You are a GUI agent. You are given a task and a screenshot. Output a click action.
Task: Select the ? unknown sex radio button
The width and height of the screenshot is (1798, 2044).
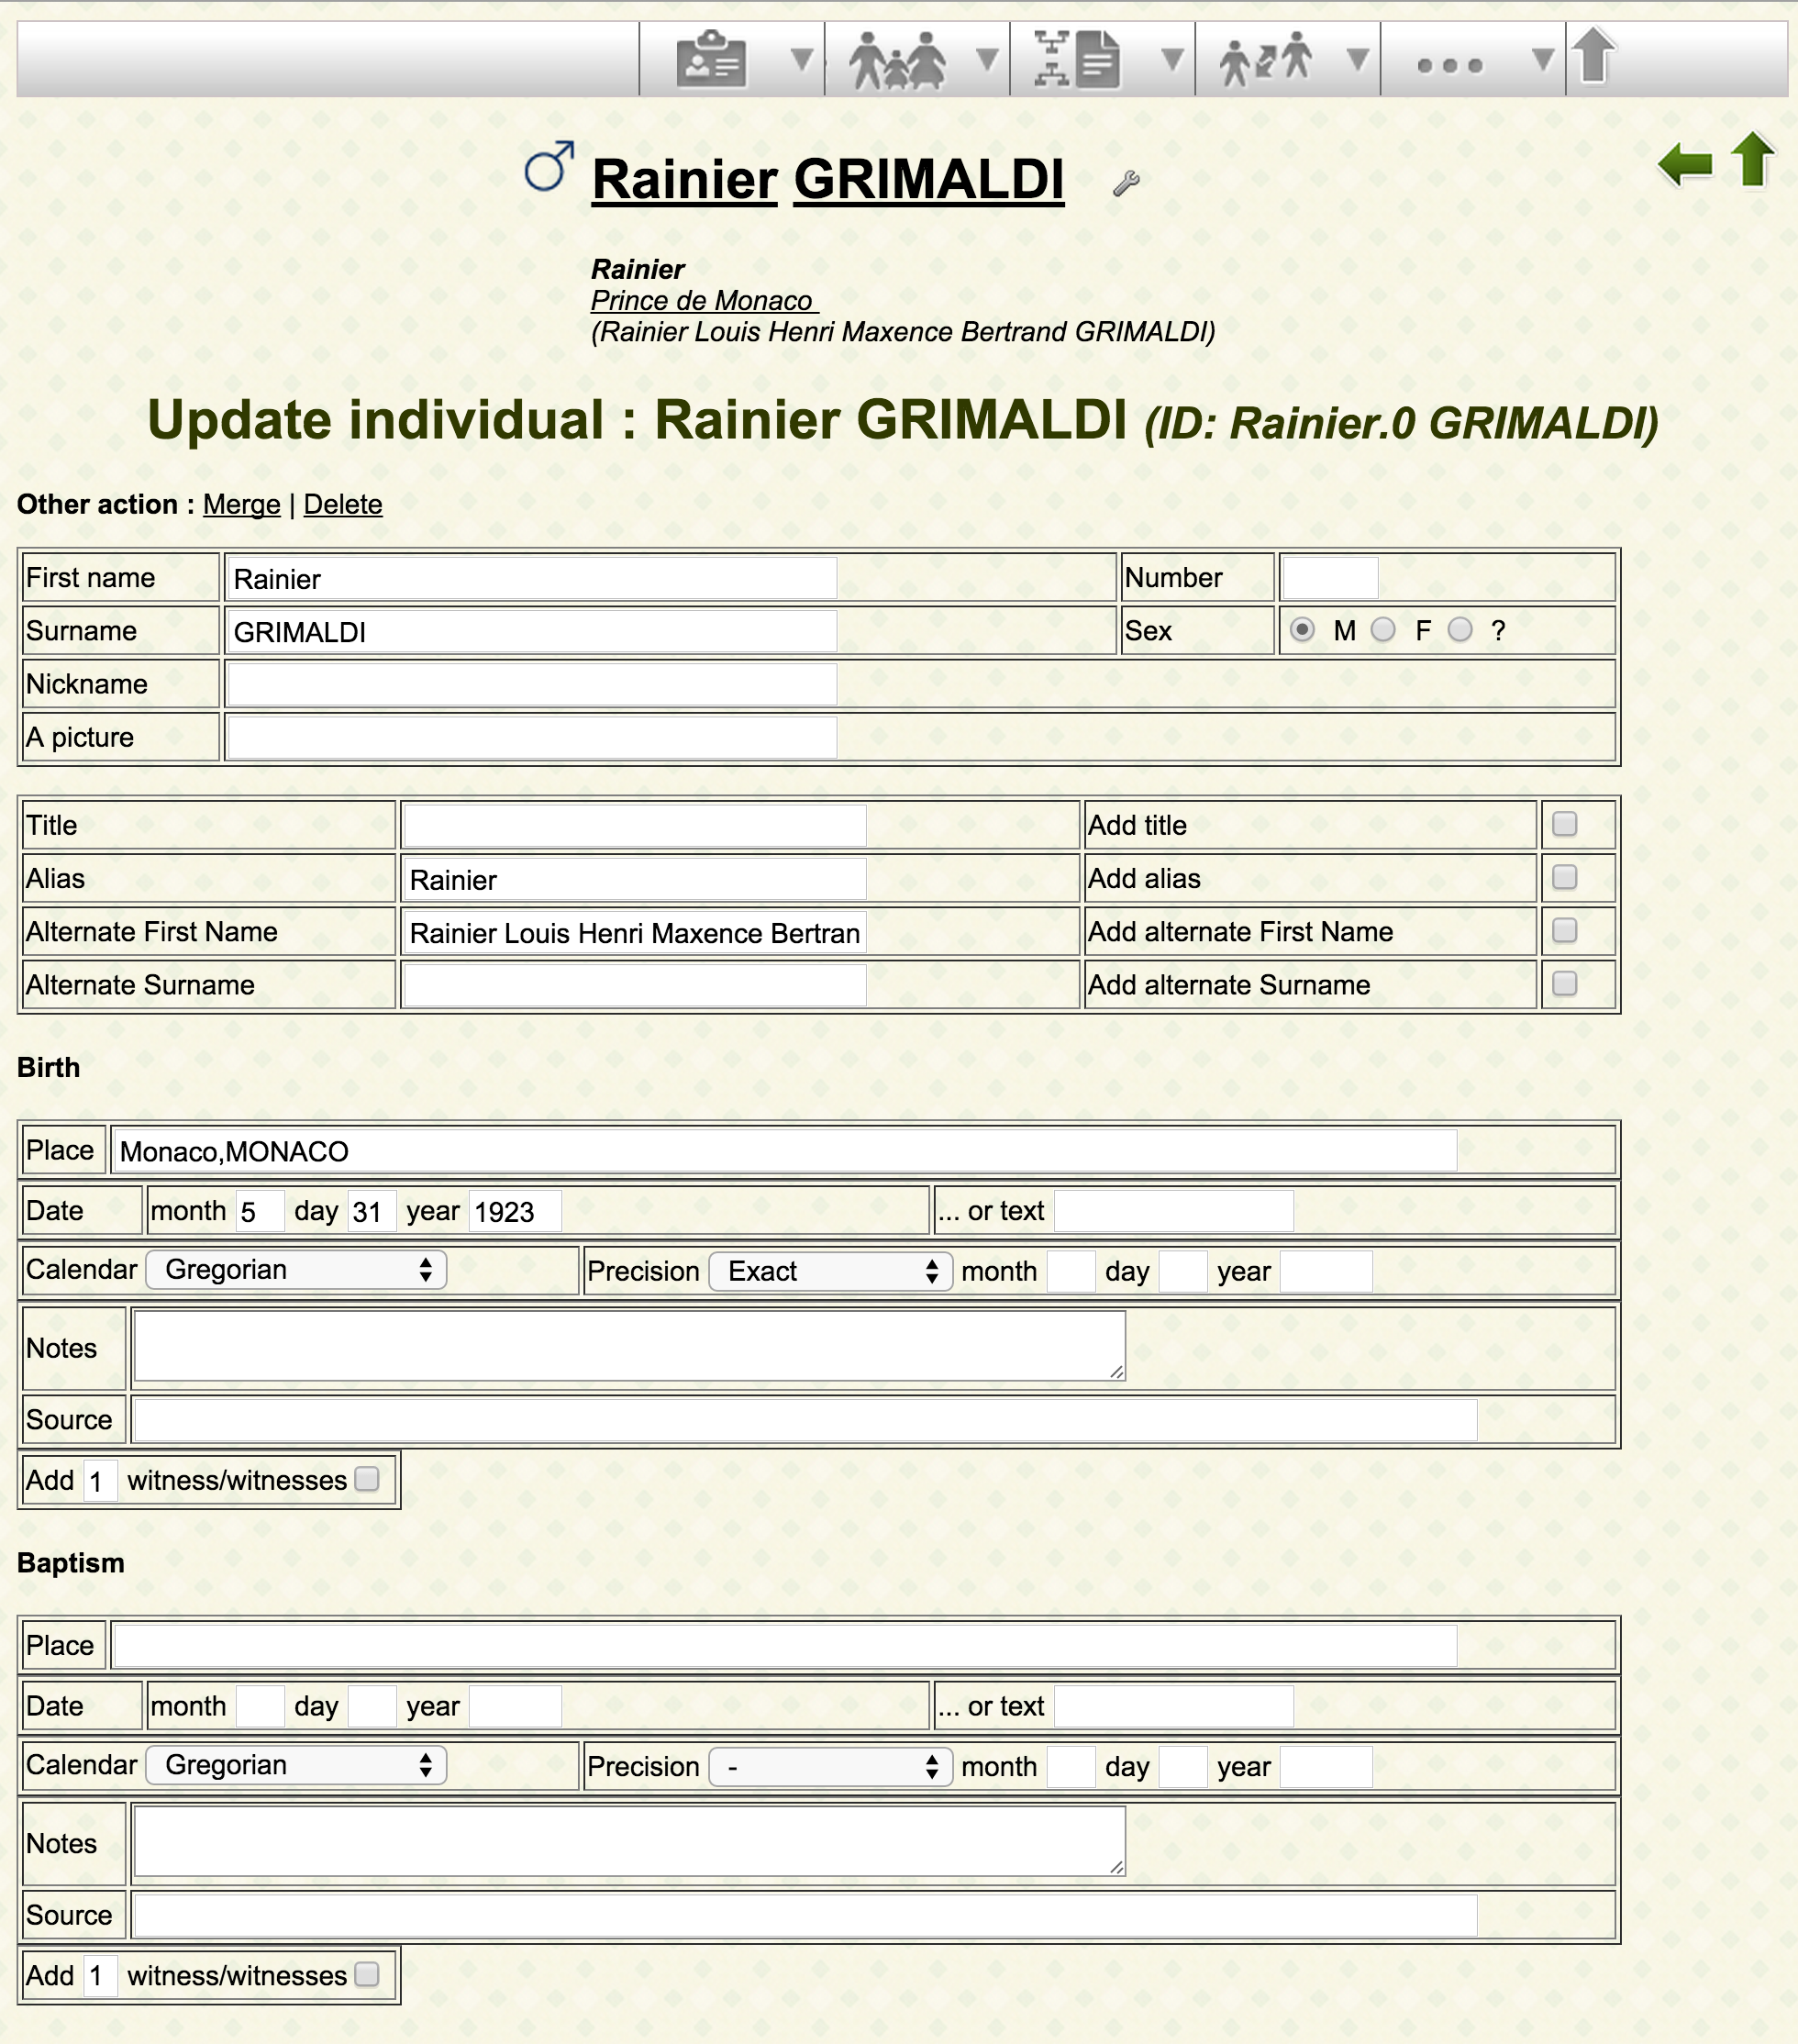(1460, 630)
